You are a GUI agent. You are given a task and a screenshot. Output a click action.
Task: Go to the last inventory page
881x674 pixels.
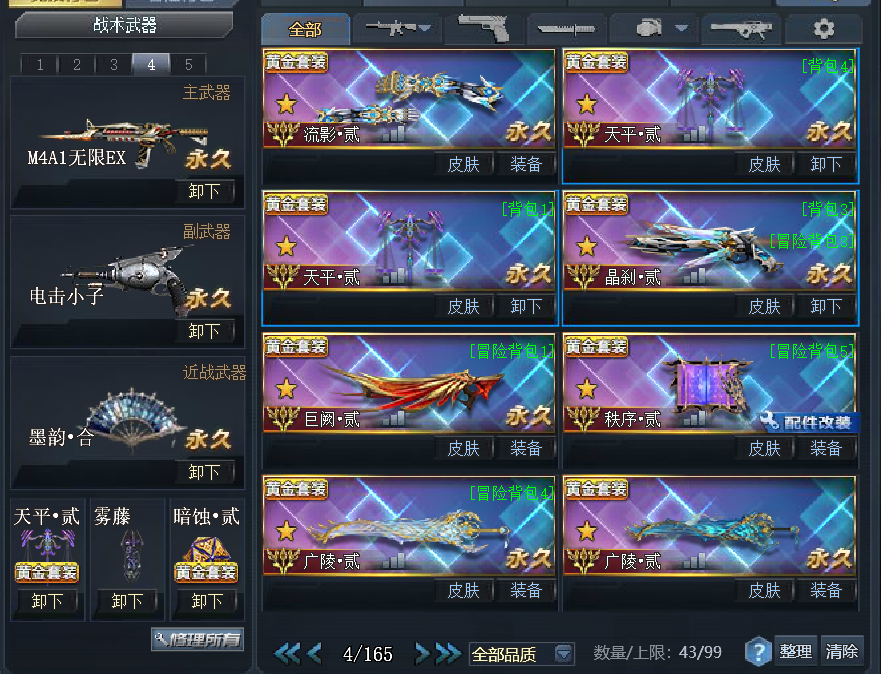pos(448,653)
